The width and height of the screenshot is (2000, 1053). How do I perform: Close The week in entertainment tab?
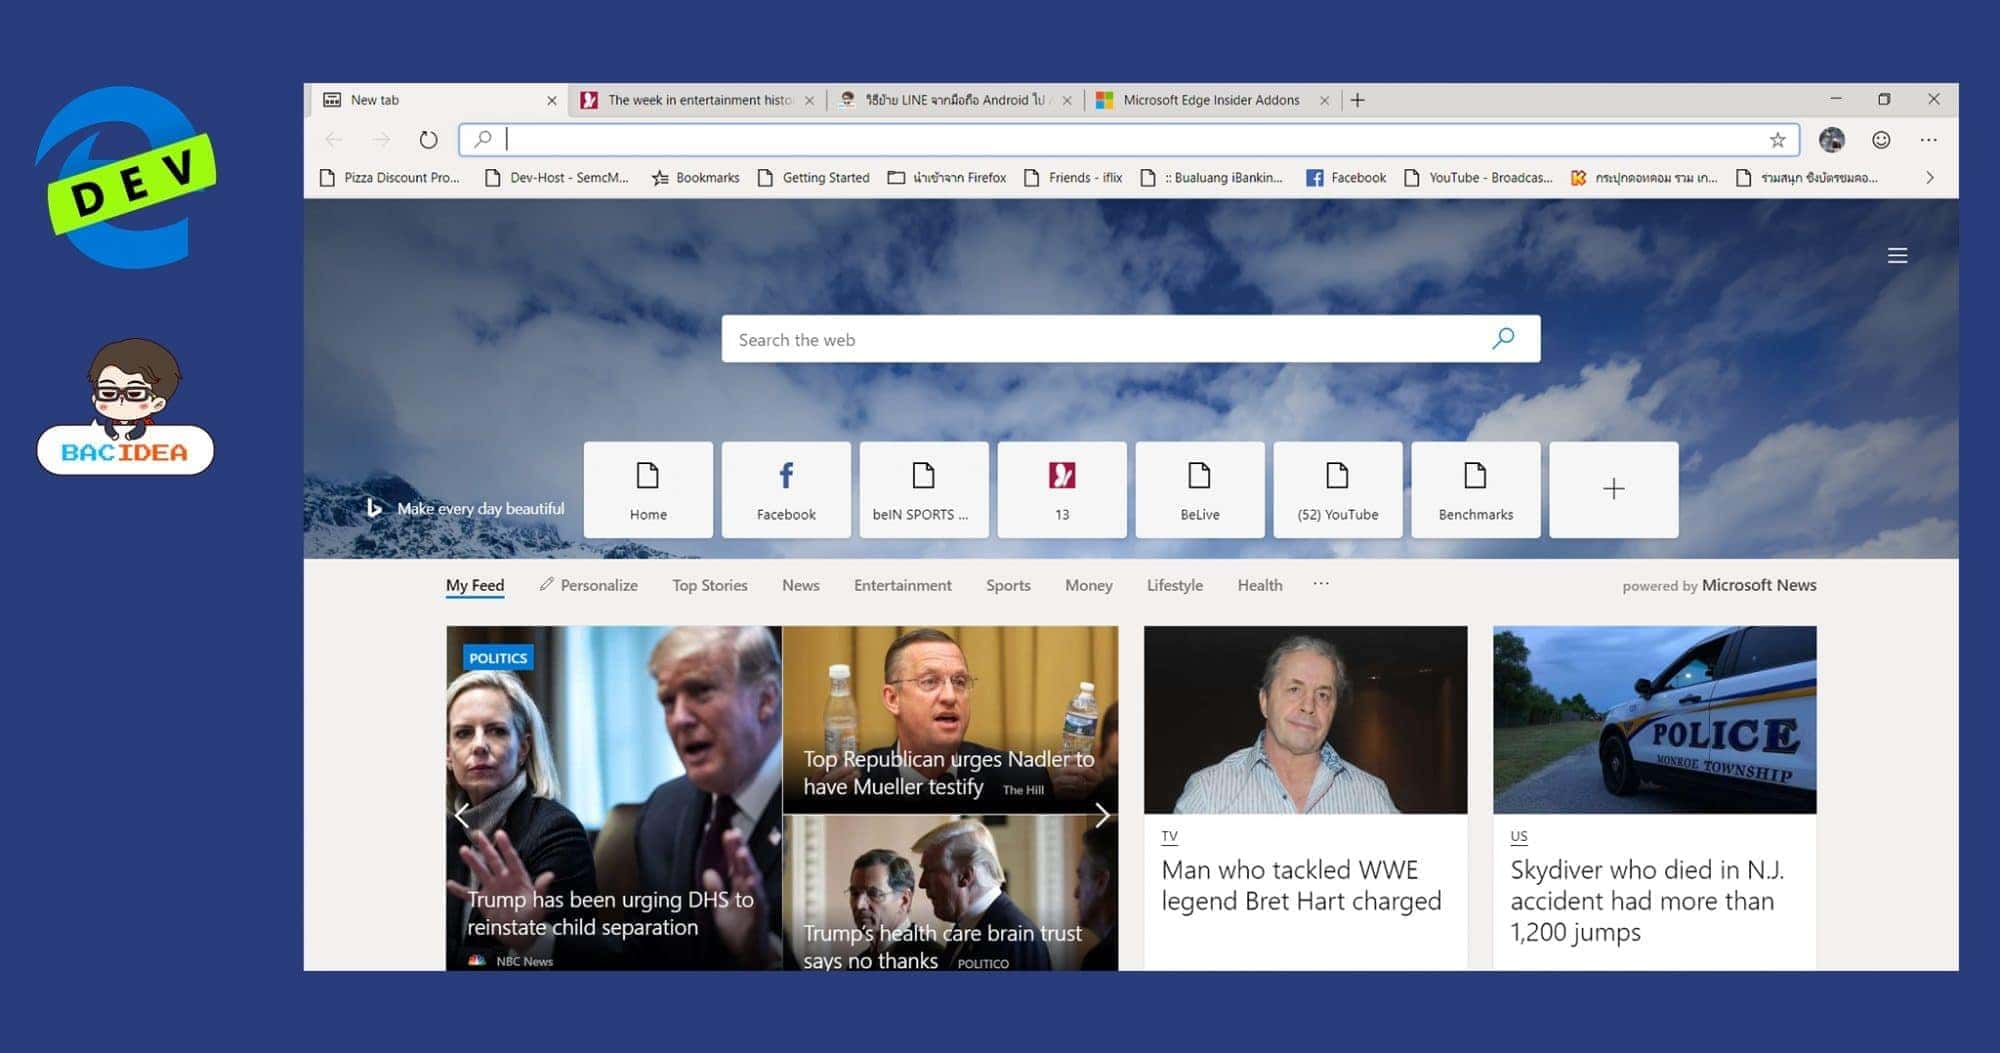tap(809, 100)
